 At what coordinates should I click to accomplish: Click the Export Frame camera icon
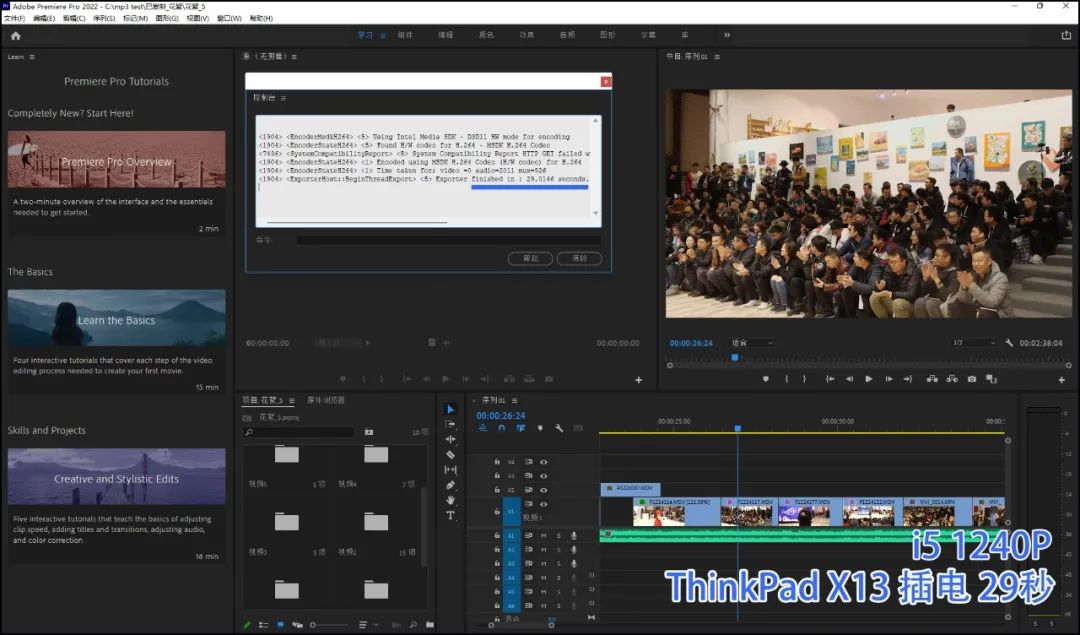(971, 381)
